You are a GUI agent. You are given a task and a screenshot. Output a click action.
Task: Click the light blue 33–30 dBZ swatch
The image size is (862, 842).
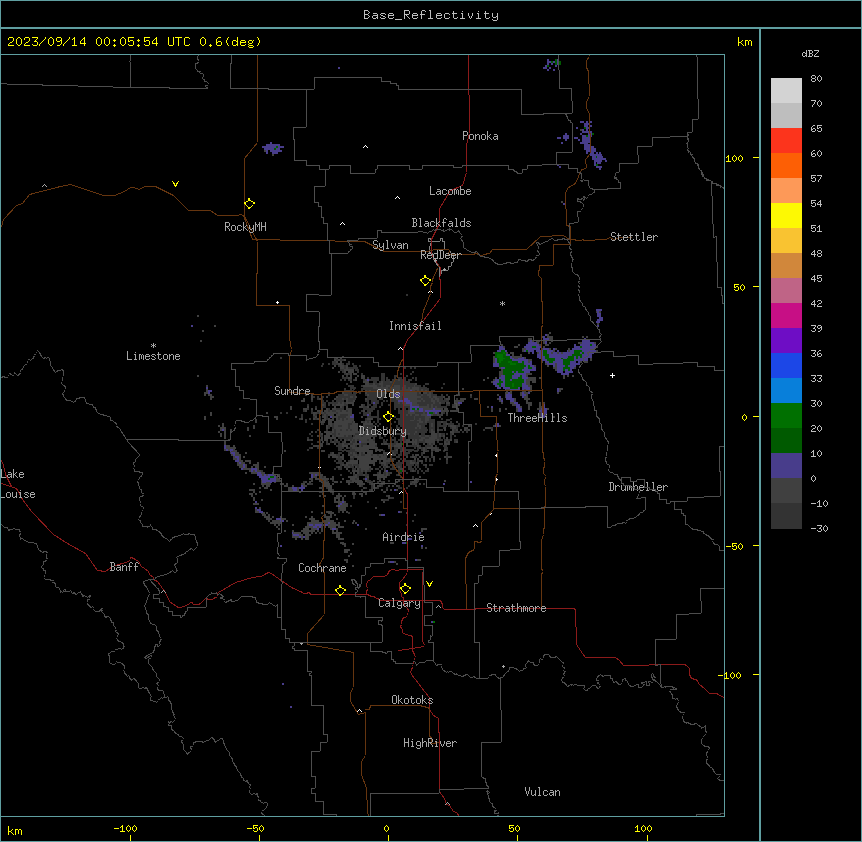pyautogui.click(x=786, y=391)
